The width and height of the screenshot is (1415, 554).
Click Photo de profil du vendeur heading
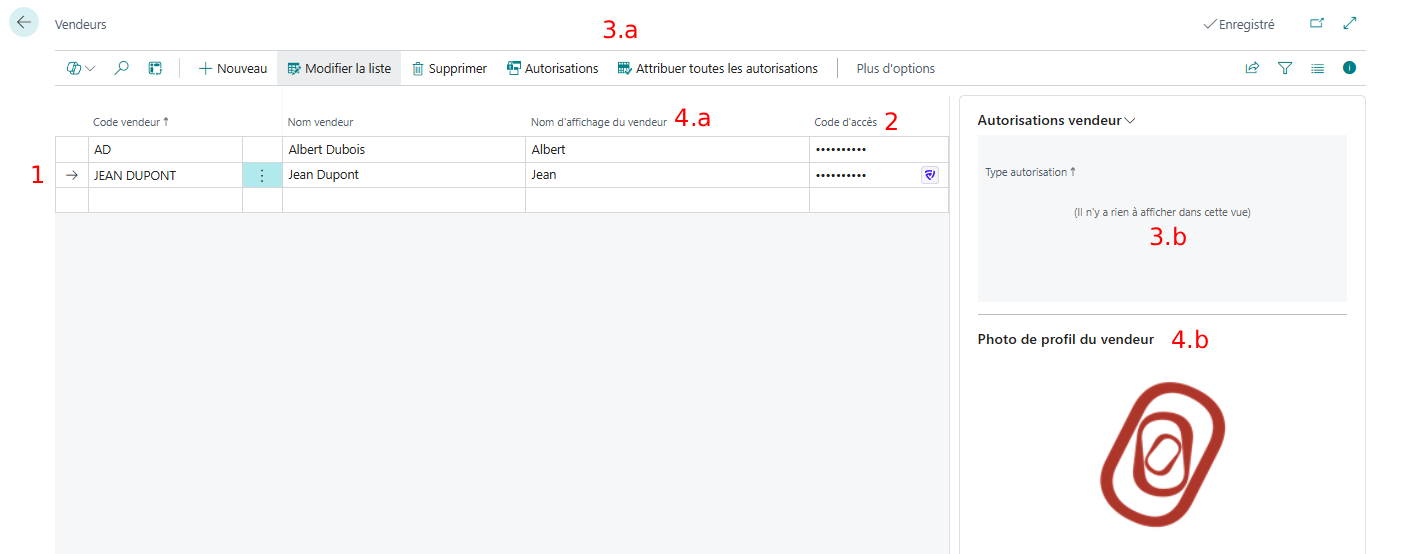(1066, 340)
